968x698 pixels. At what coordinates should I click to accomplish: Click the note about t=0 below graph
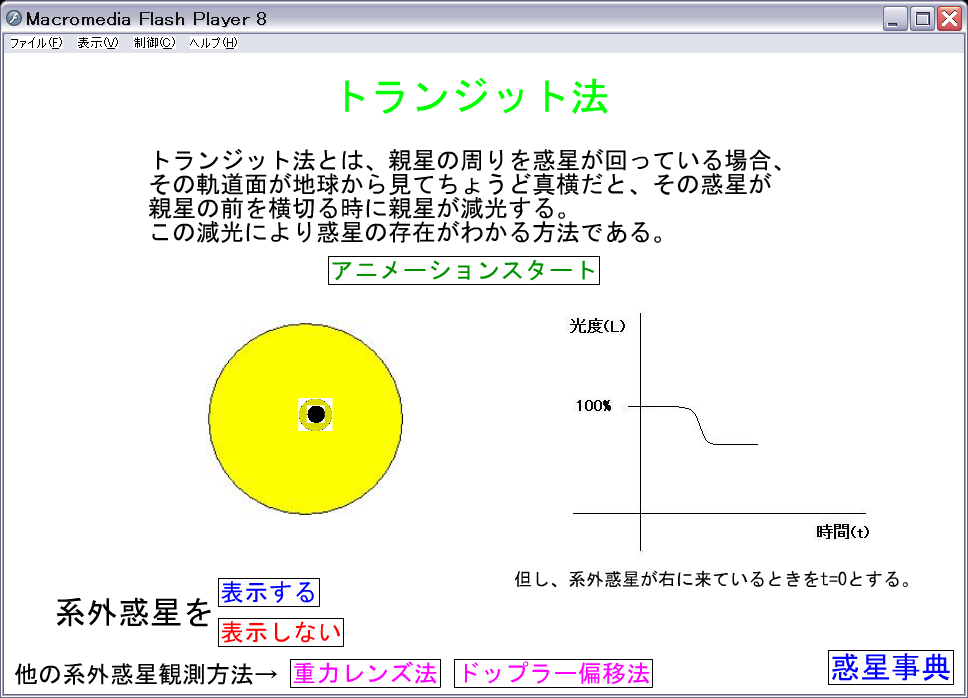coord(713,579)
